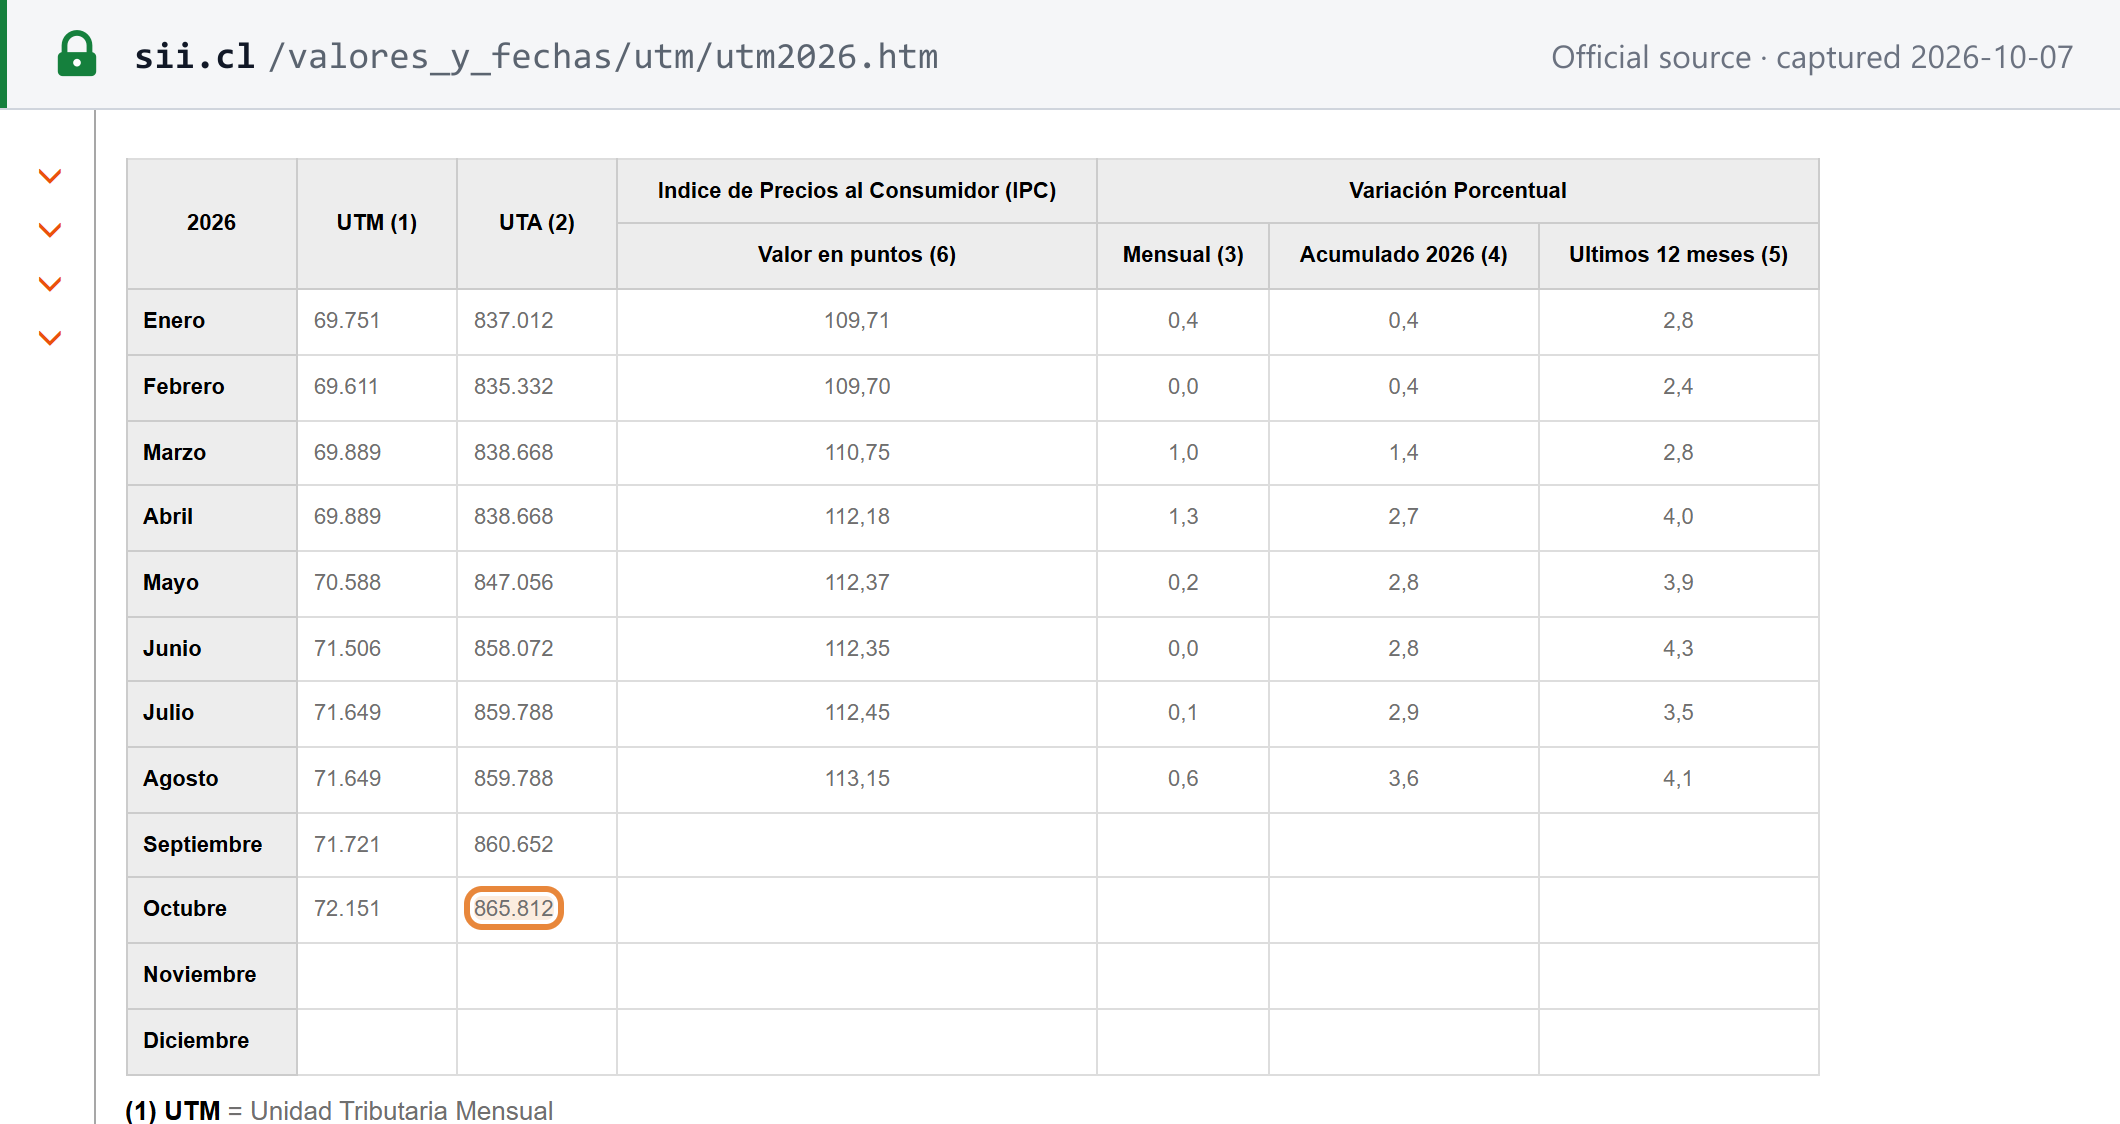This screenshot has height=1124, width=2120.
Task: Expand the first sidebar chevron
Action: click(x=50, y=177)
